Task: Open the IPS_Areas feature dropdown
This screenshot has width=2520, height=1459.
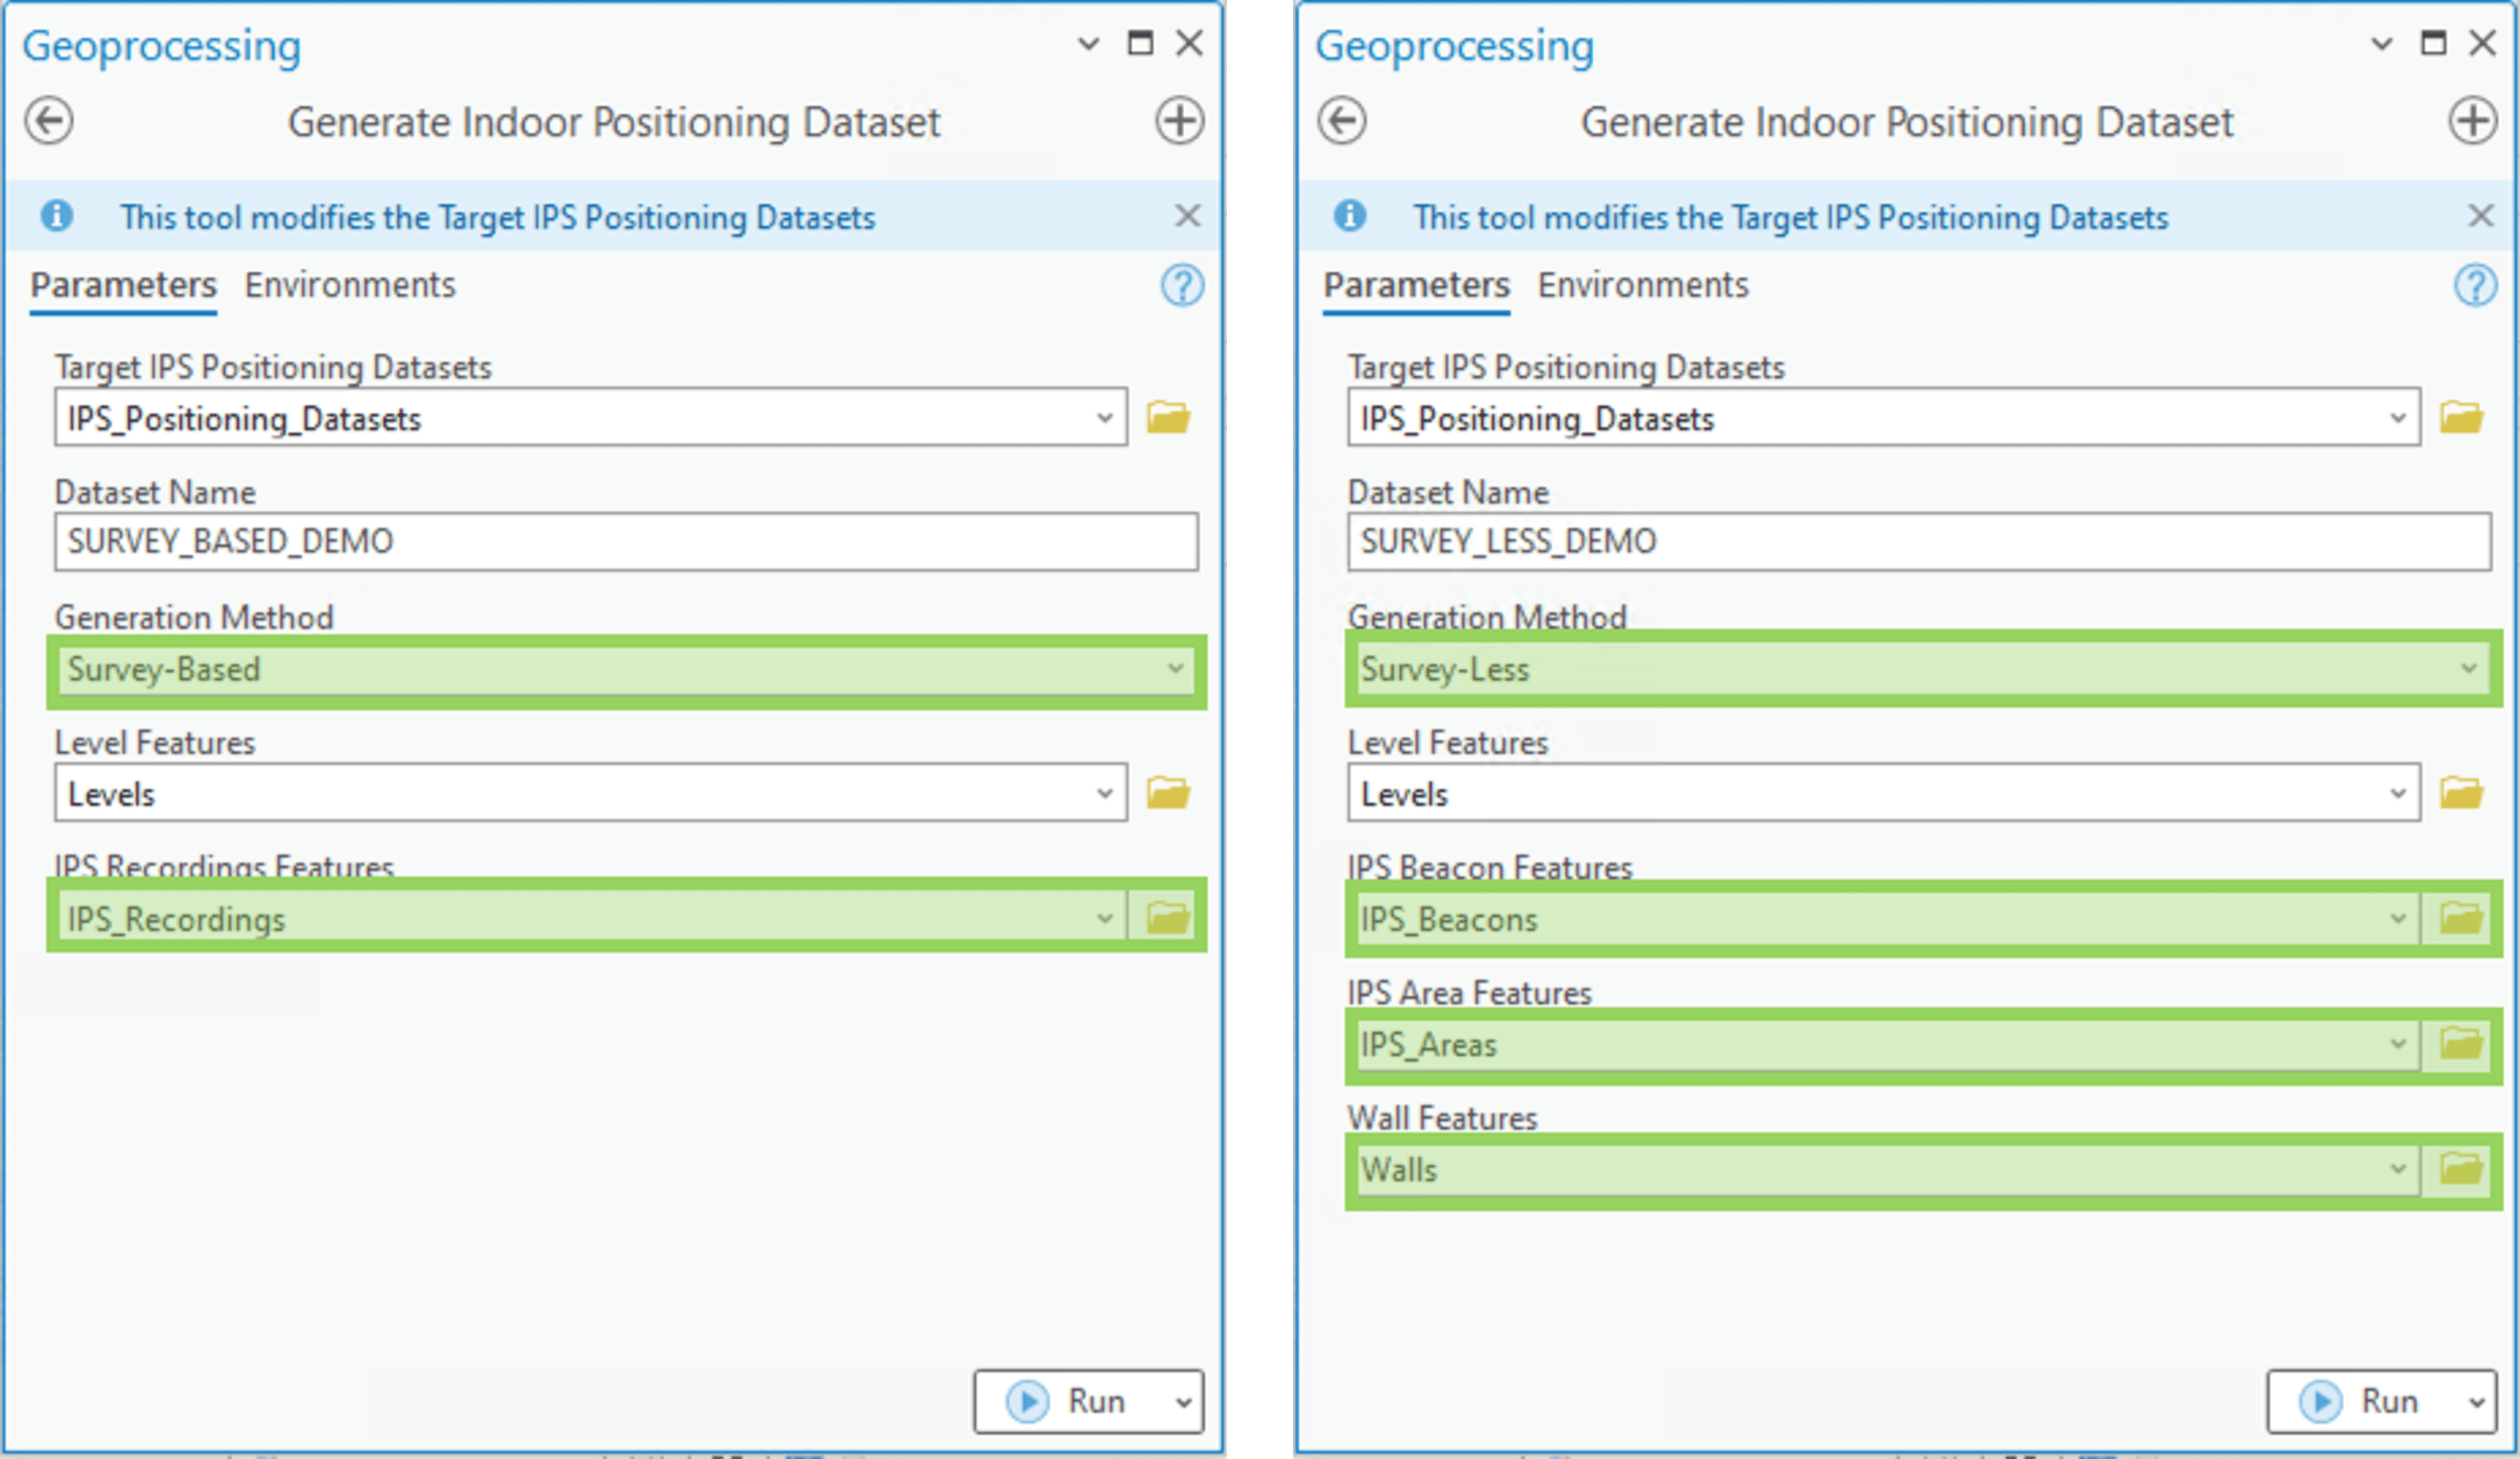Action: coord(2400,1044)
